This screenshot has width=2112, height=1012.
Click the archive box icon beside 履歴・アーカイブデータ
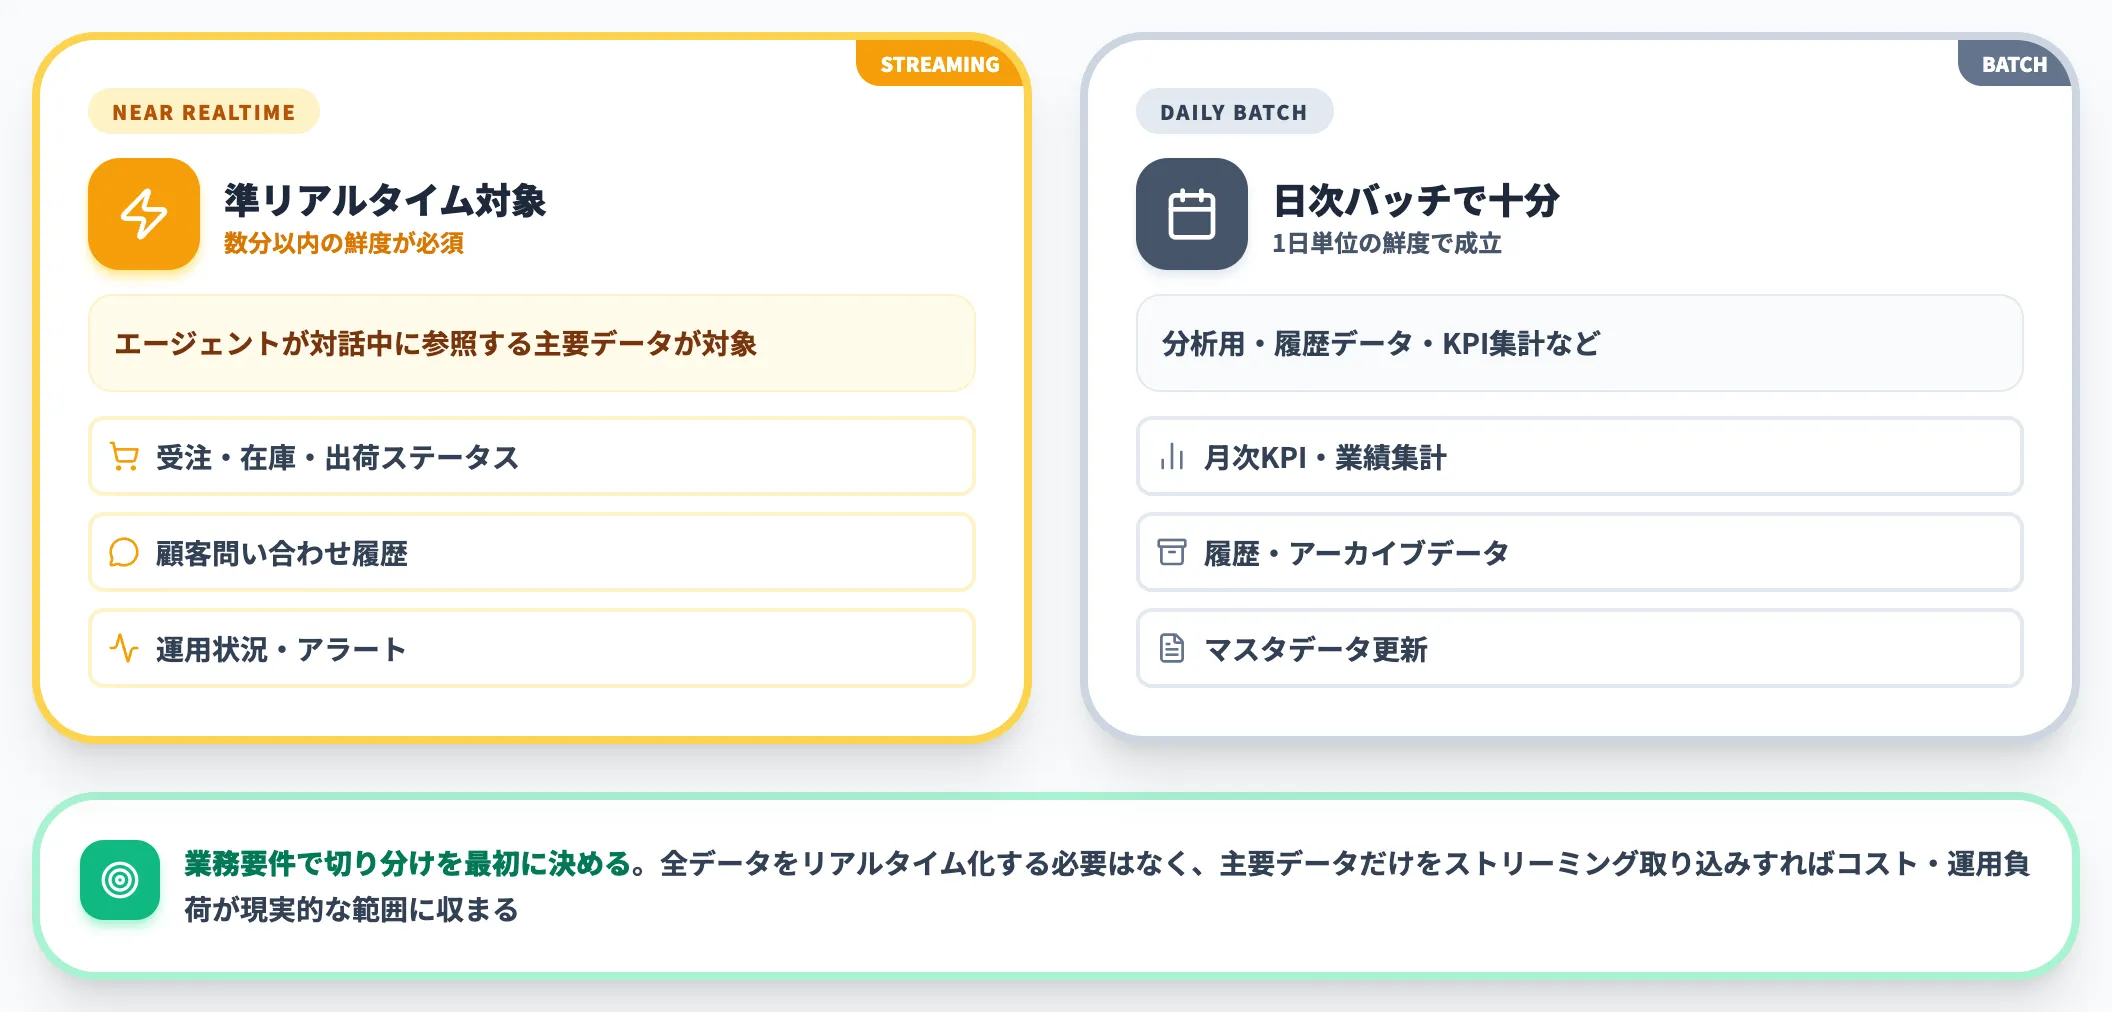tap(1172, 553)
